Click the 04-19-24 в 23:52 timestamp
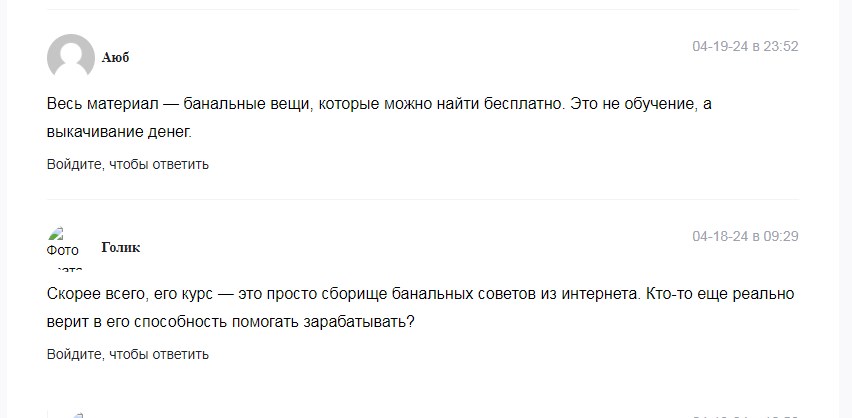This screenshot has width=852, height=418. [x=744, y=46]
